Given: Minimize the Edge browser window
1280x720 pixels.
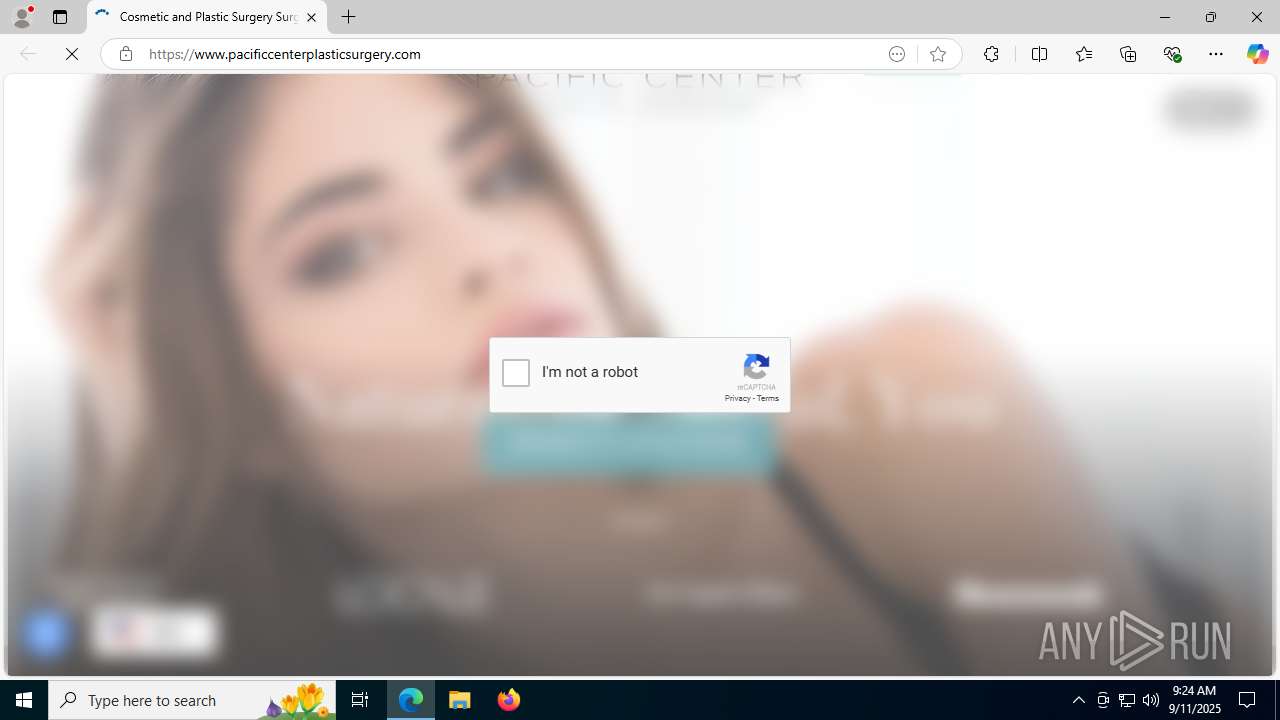Looking at the screenshot, I should tap(1164, 17).
